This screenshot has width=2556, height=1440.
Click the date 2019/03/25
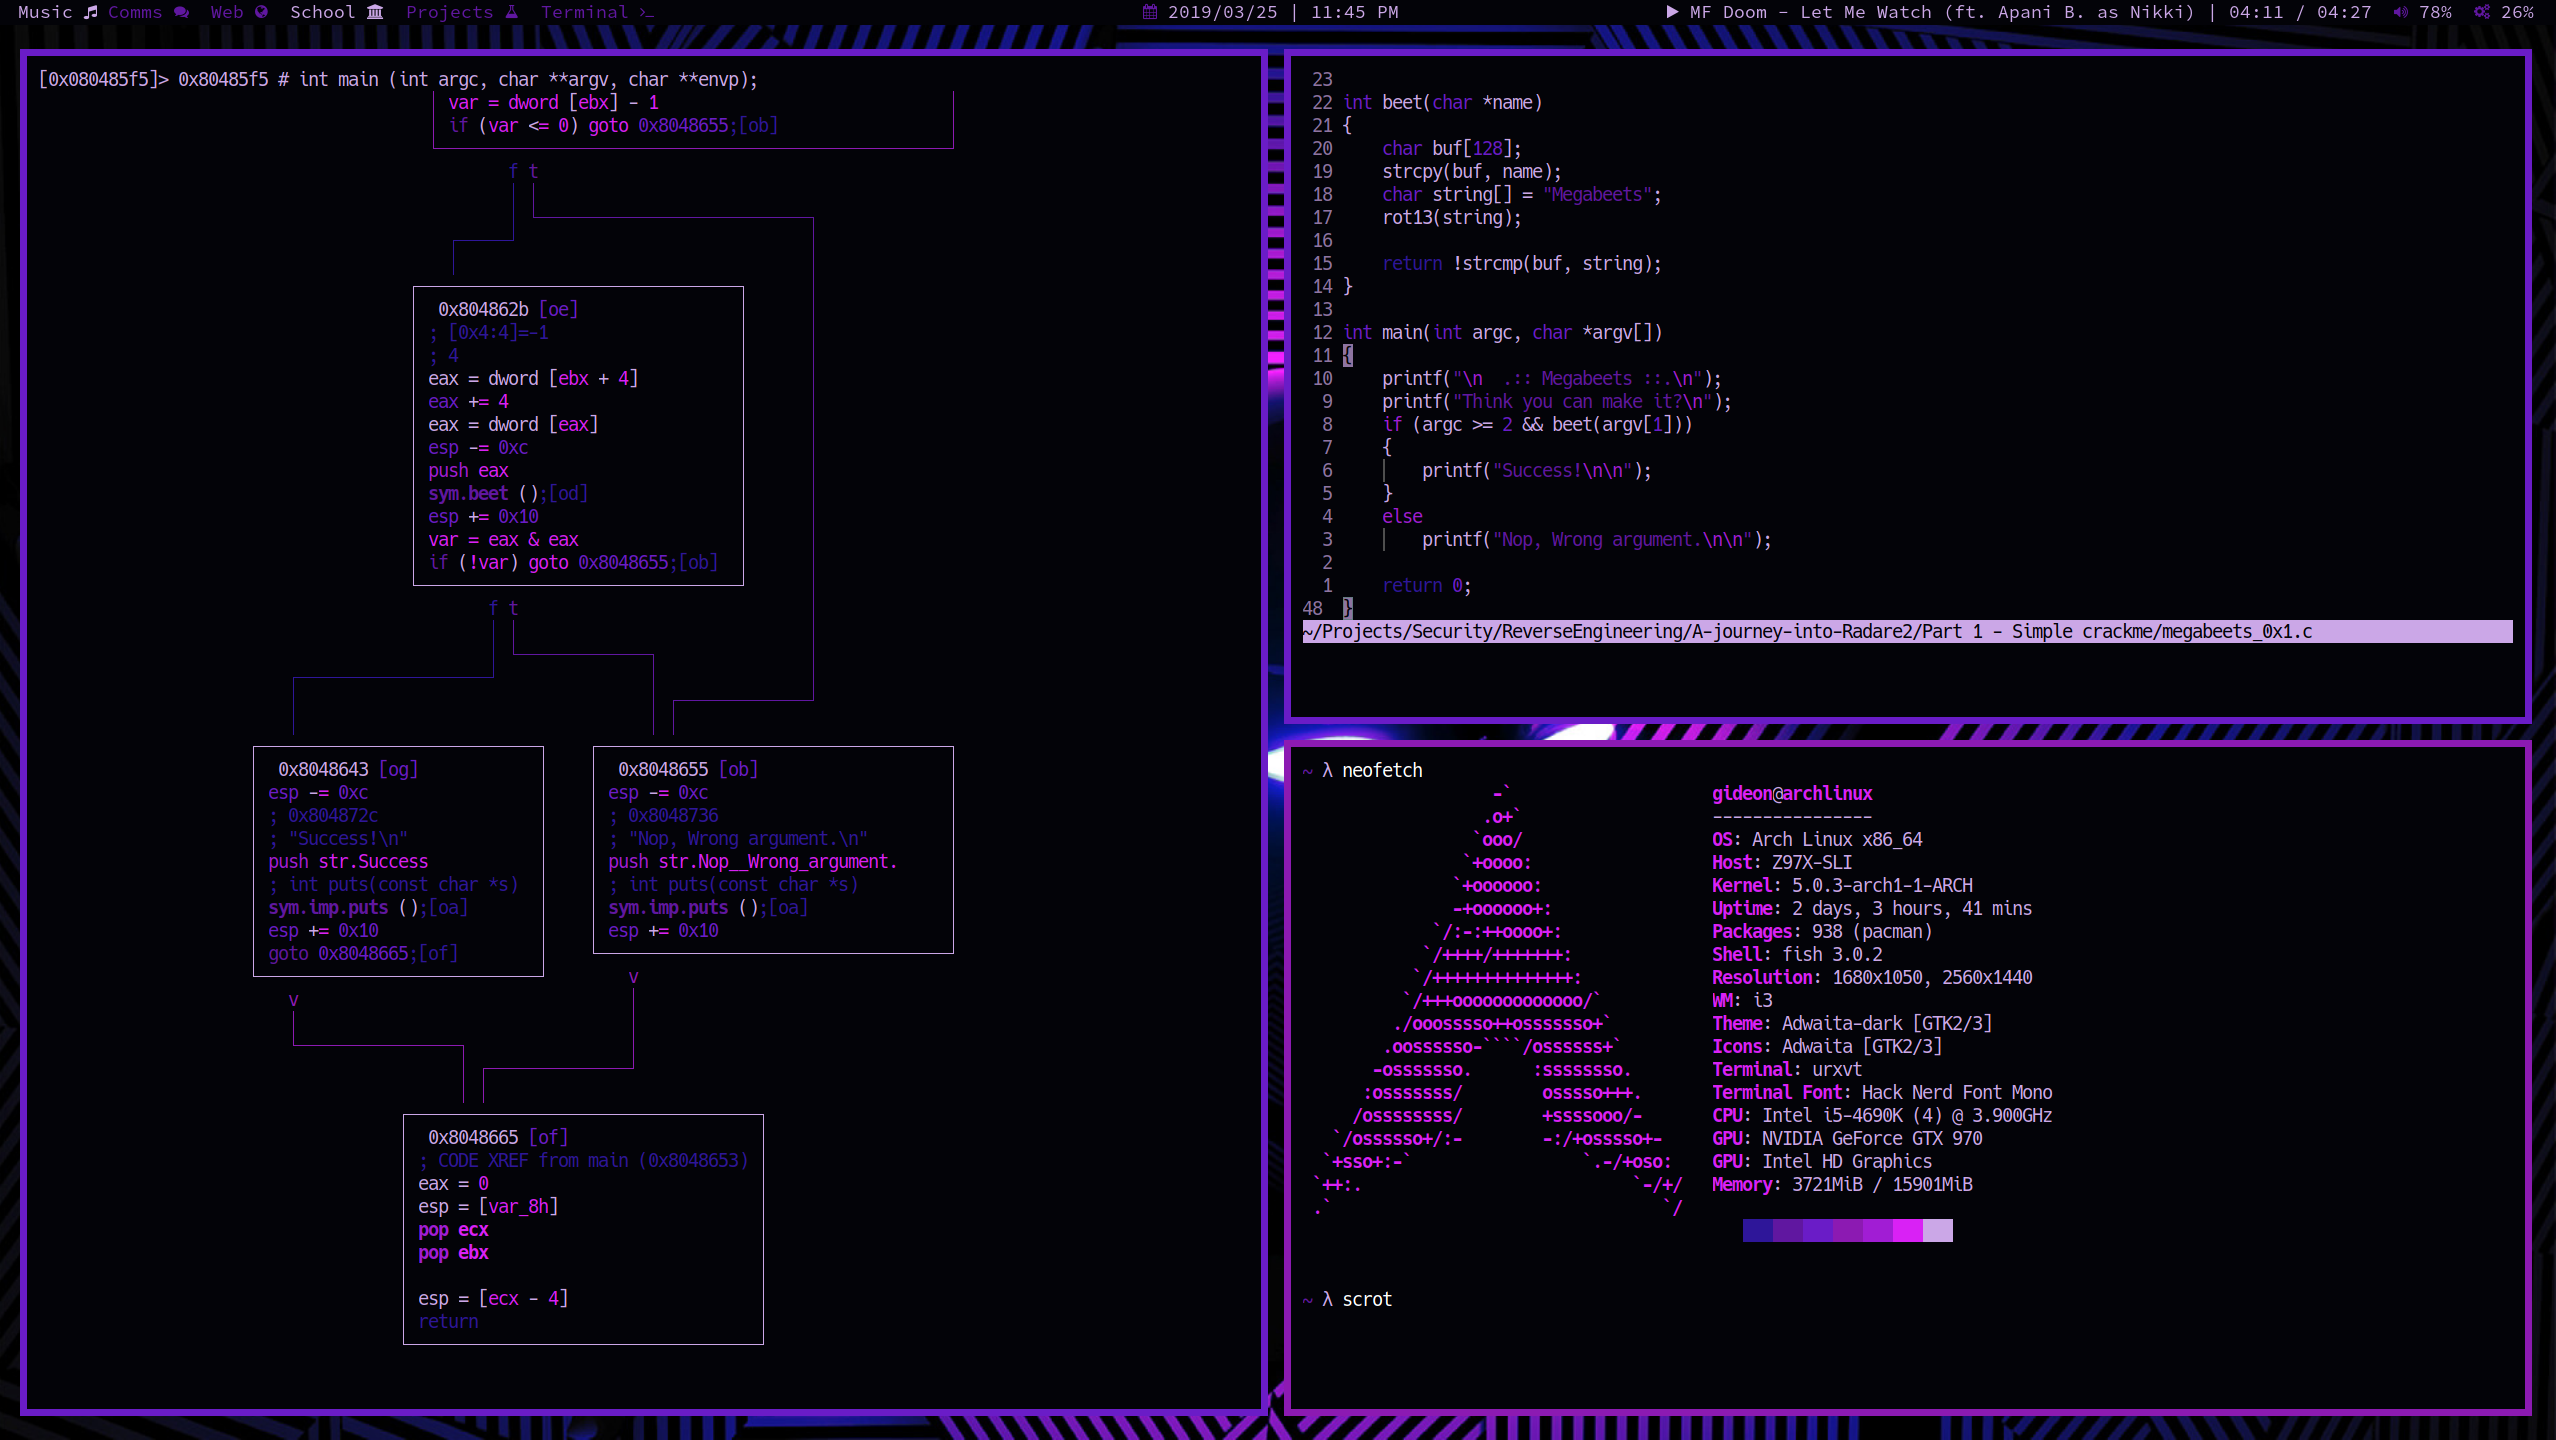click(1222, 12)
